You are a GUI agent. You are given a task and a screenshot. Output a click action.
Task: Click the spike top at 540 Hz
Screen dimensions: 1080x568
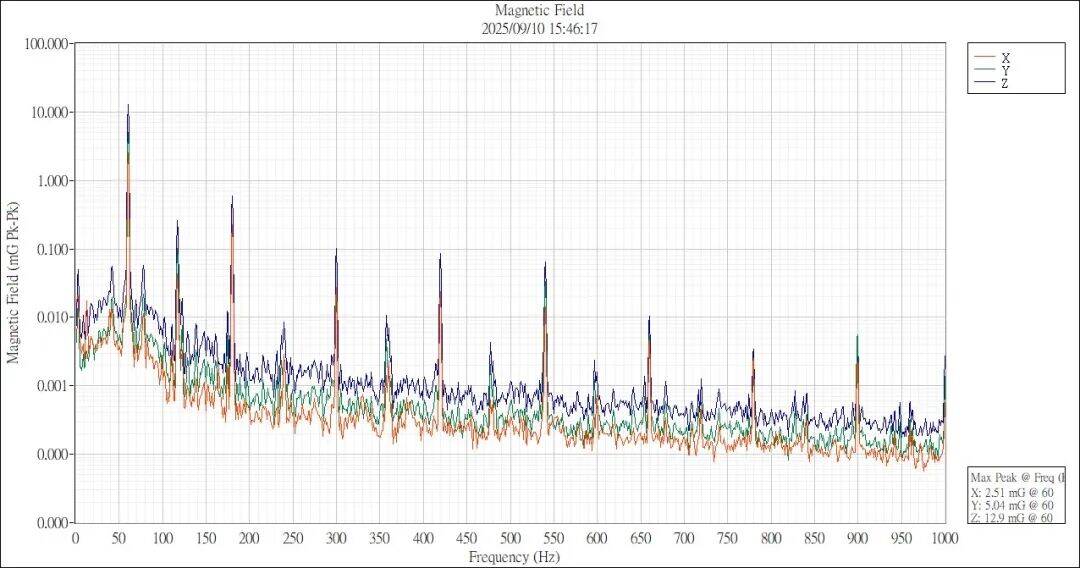[x=545, y=263]
